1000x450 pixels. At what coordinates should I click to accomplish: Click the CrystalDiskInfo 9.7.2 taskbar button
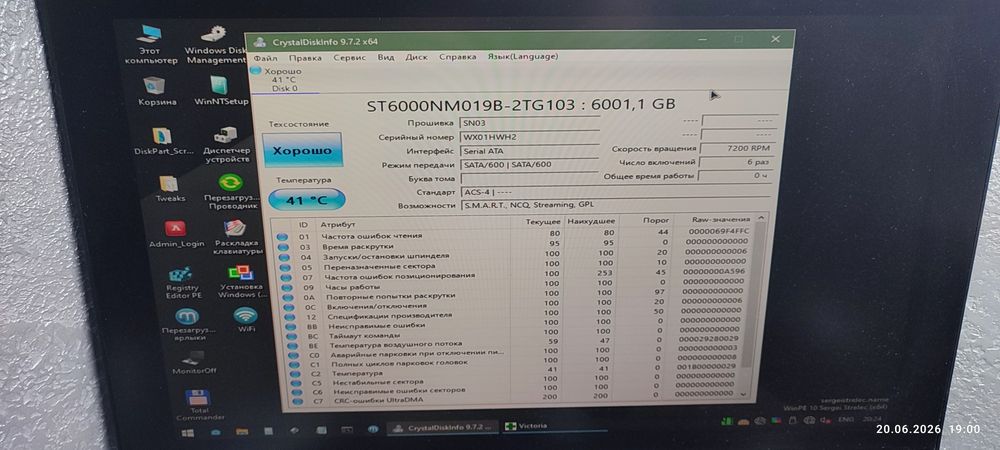tap(443, 427)
